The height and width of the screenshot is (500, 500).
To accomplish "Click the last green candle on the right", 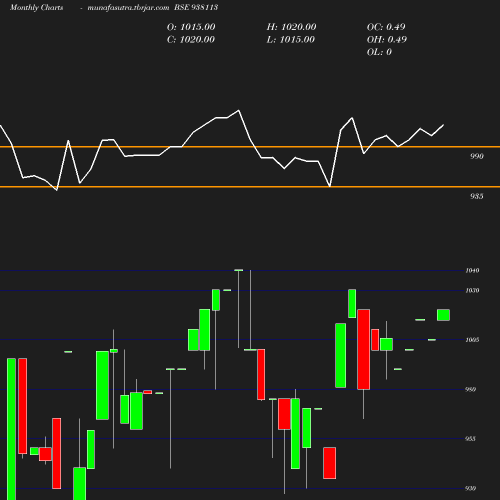I will (x=443, y=315).
